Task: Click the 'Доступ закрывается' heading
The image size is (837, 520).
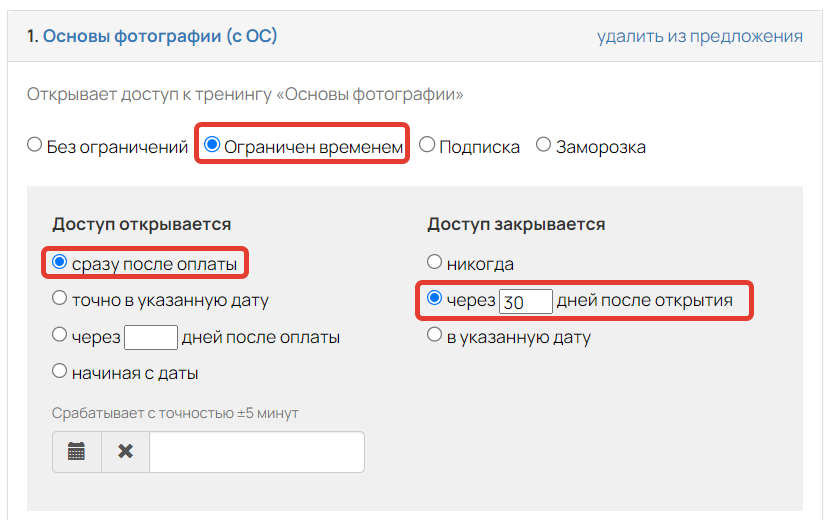Action: pyautogui.click(x=516, y=224)
